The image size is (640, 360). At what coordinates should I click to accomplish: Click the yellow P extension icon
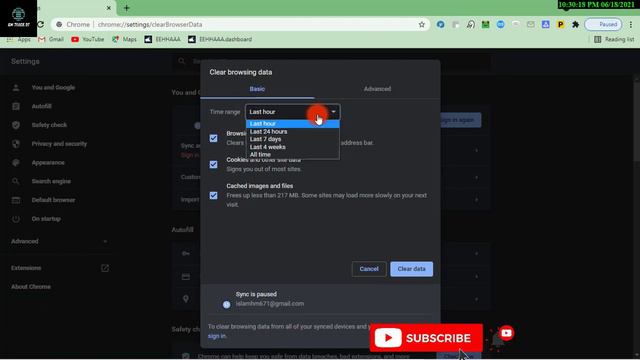tap(560, 25)
